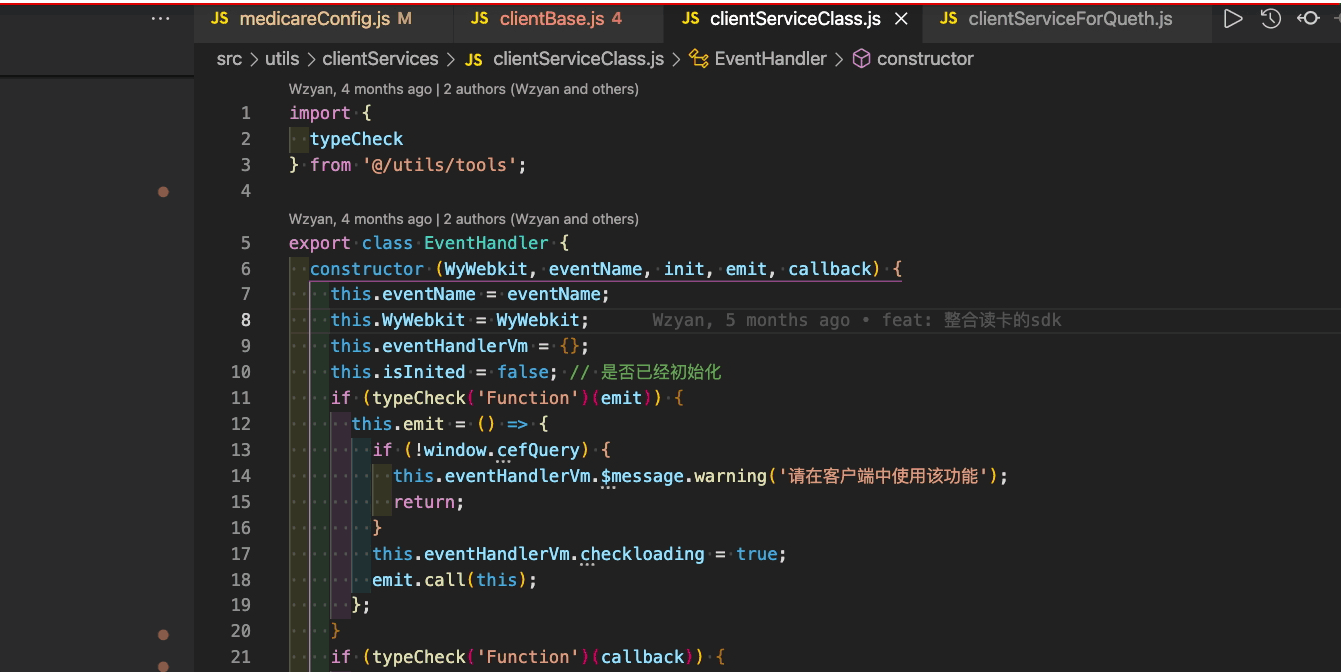This screenshot has width=1341, height=672.
Task: Click the git commit compare icon
Action: click(1308, 19)
